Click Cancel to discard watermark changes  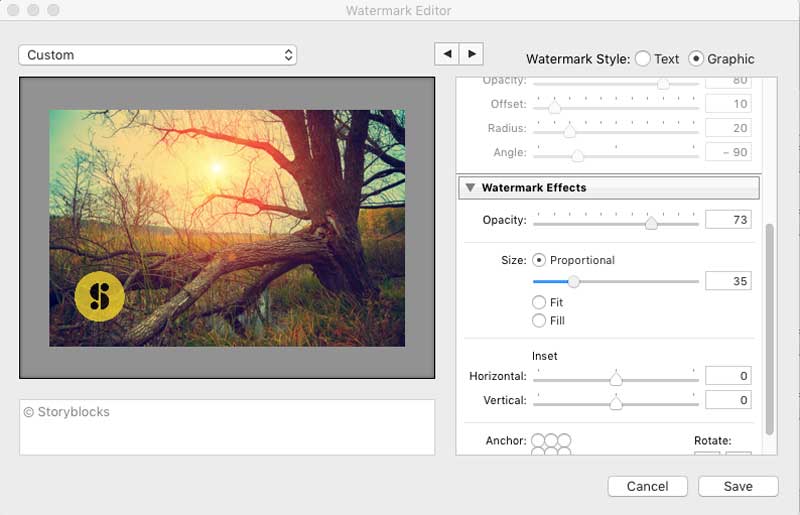pos(647,486)
